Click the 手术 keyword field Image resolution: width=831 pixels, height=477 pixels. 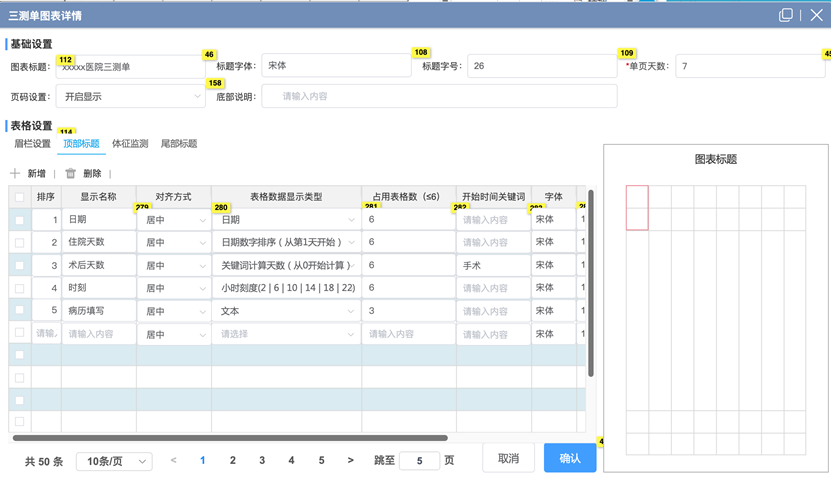(493, 266)
